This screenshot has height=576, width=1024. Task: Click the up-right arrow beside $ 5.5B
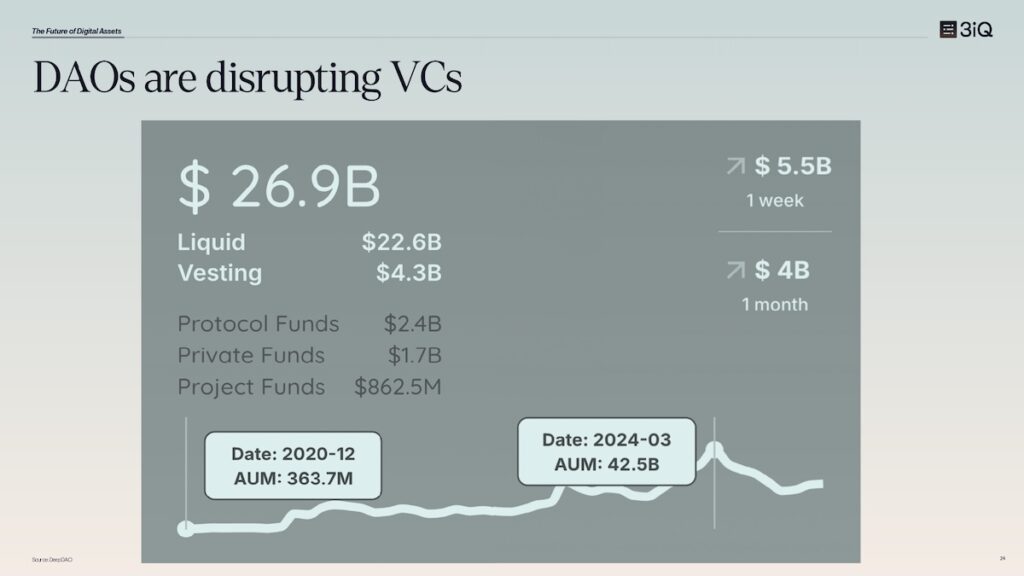pyautogui.click(x=736, y=166)
